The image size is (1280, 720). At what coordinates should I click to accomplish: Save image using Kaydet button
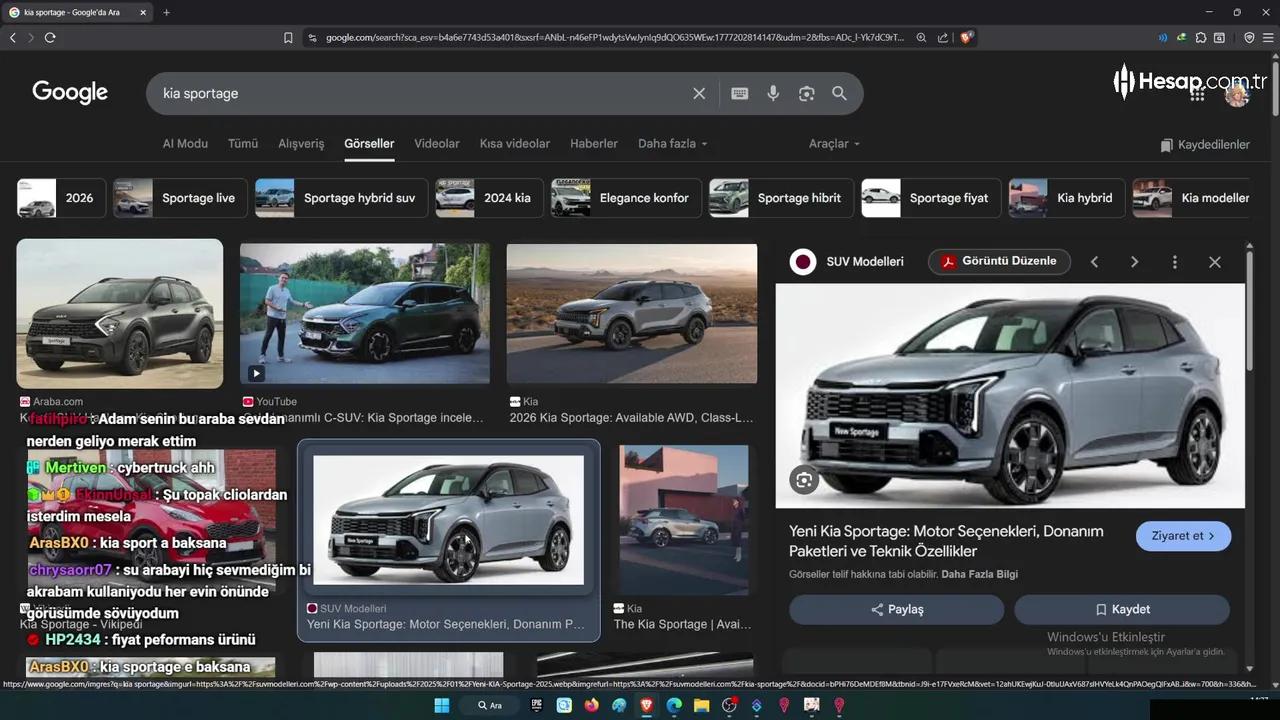1122,609
